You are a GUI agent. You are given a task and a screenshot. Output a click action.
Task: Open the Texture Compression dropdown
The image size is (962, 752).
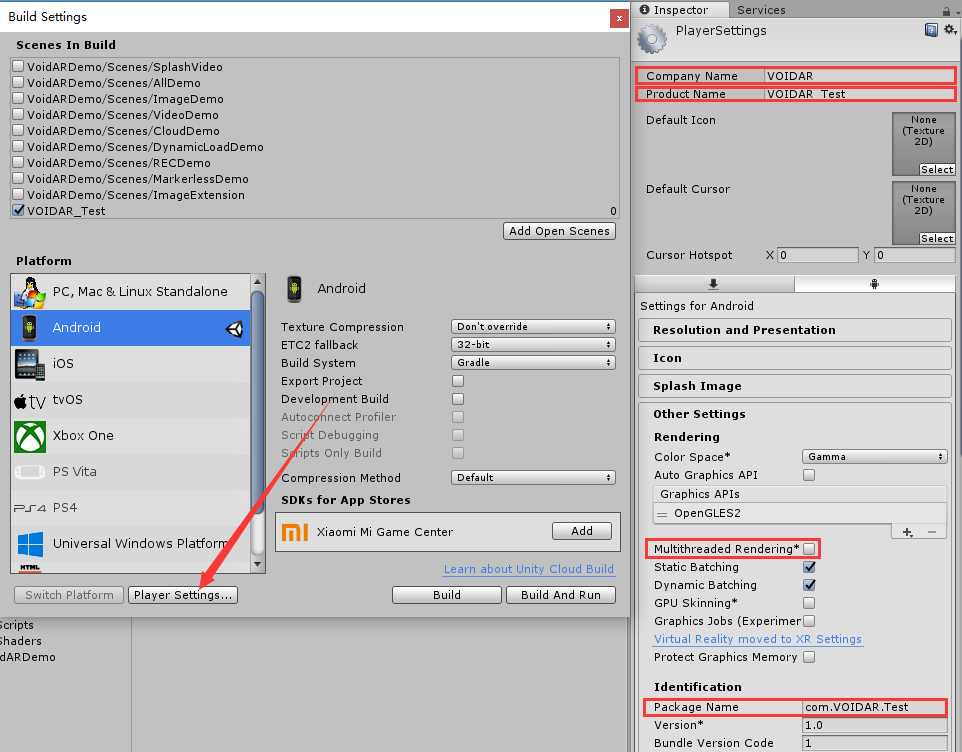(x=533, y=327)
